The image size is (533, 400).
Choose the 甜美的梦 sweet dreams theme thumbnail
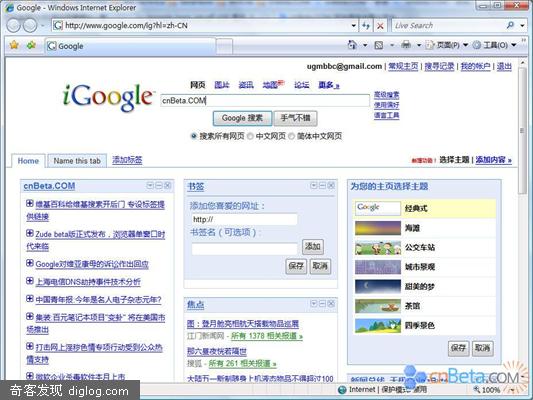tap(378, 286)
